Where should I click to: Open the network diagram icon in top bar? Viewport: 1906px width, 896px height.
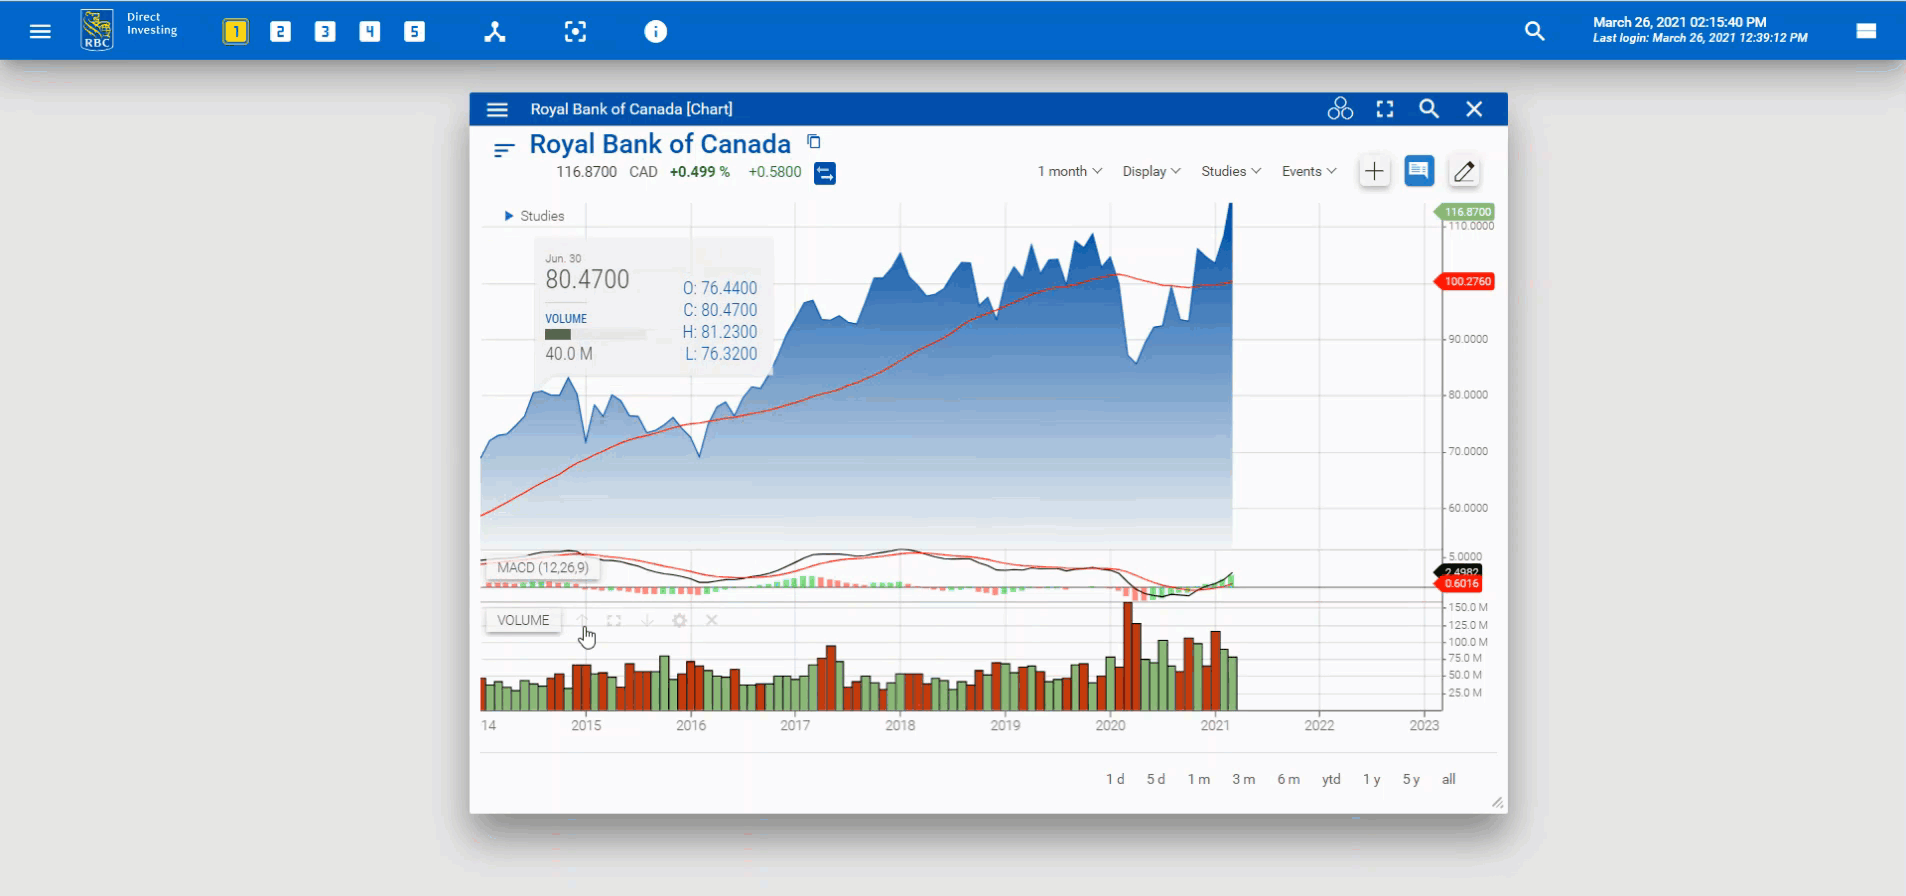pyautogui.click(x=495, y=32)
